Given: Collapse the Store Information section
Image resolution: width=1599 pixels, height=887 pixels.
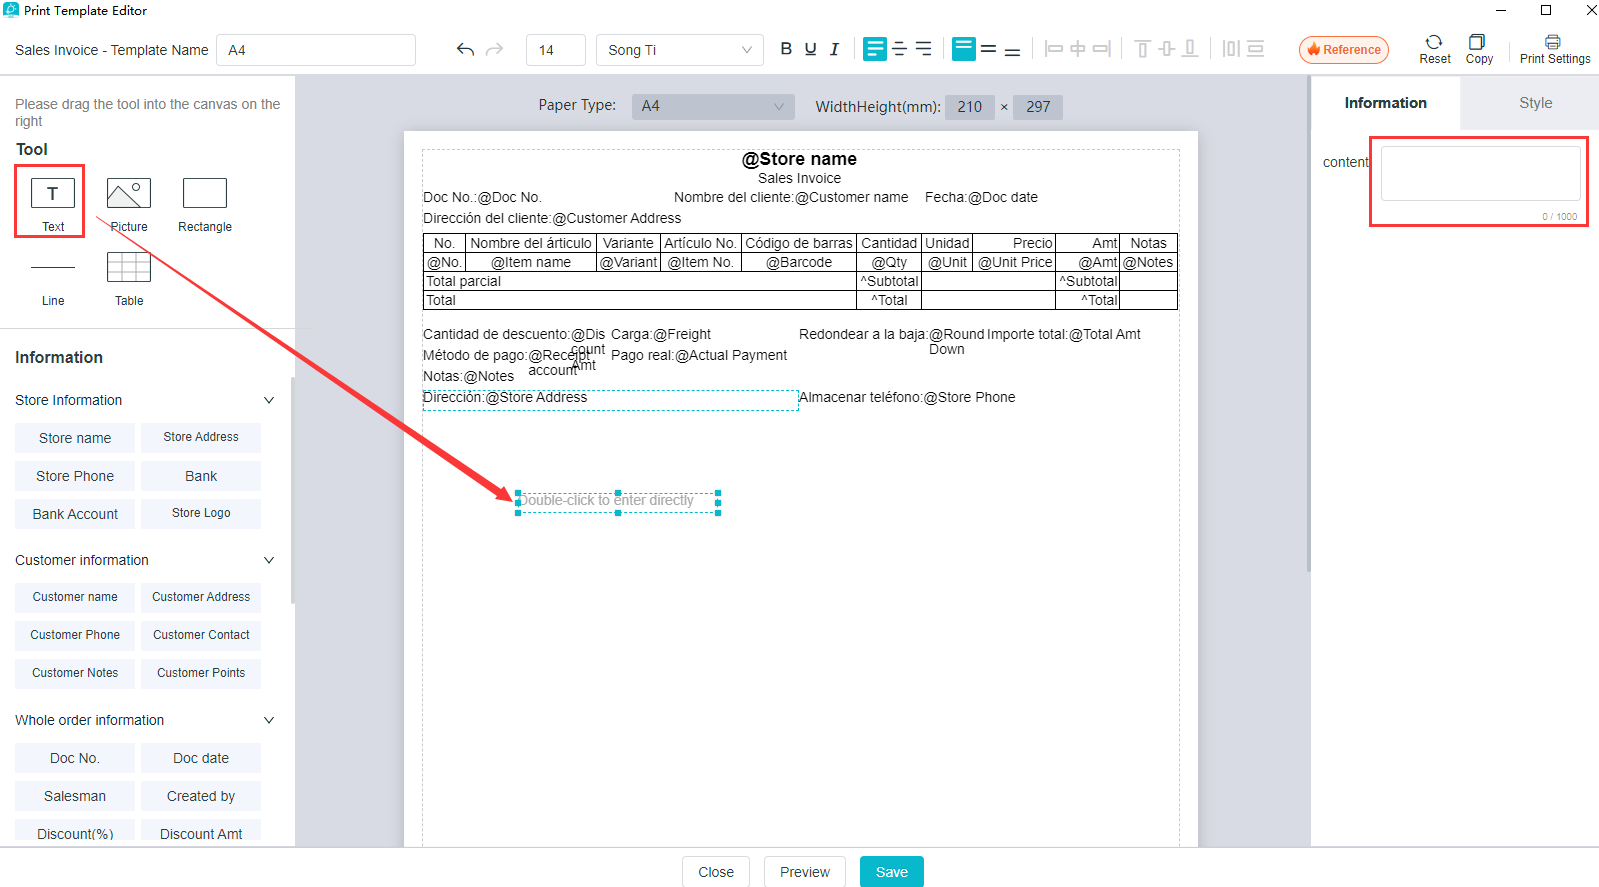Looking at the screenshot, I should [x=268, y=400].
